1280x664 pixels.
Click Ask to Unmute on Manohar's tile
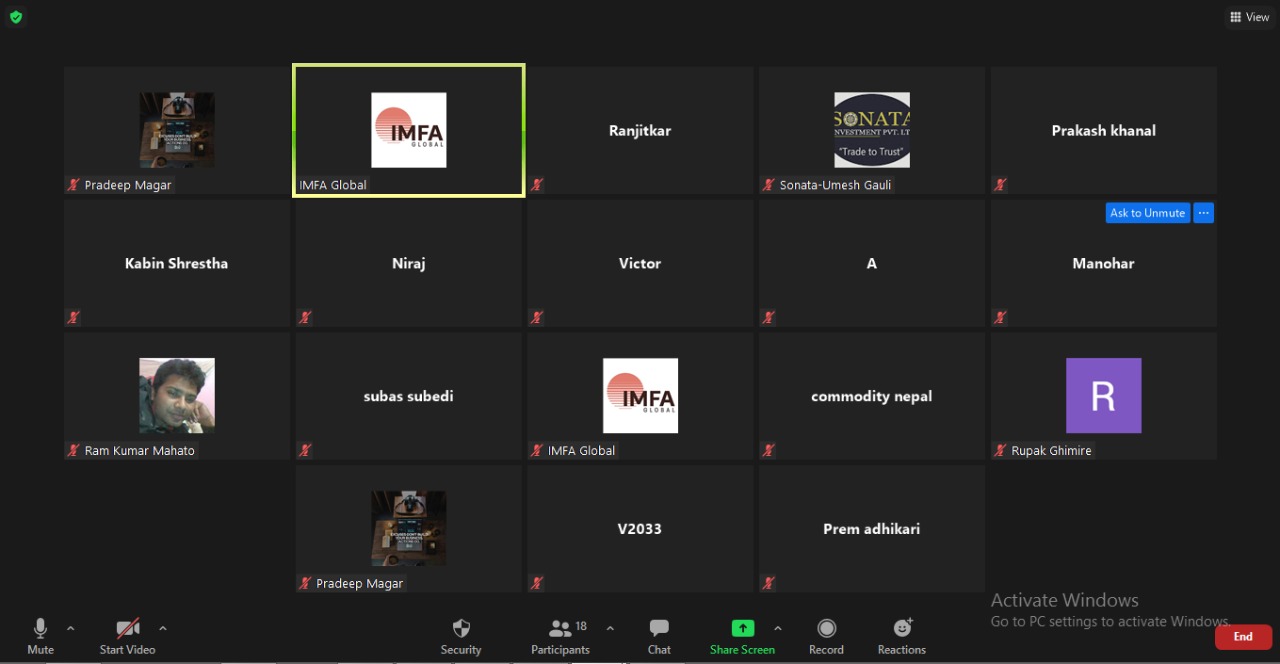tap(1148, 213)
